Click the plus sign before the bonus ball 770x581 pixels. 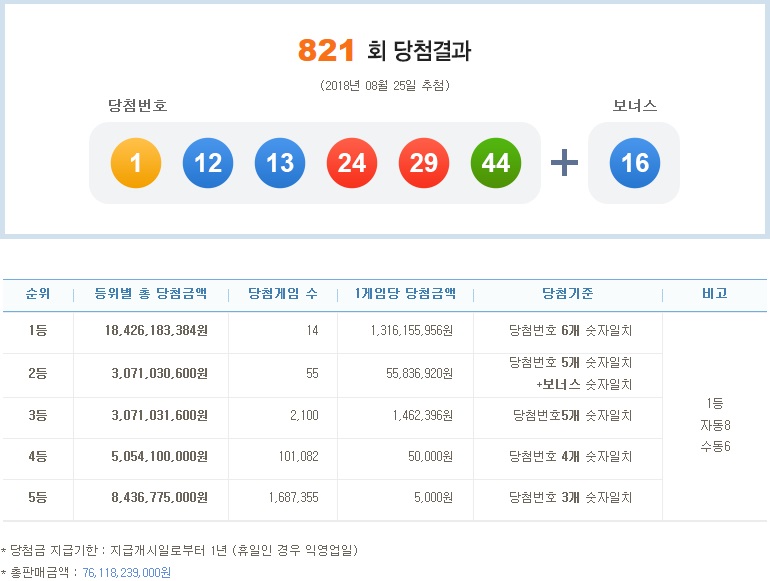click(x=564, y=163)
